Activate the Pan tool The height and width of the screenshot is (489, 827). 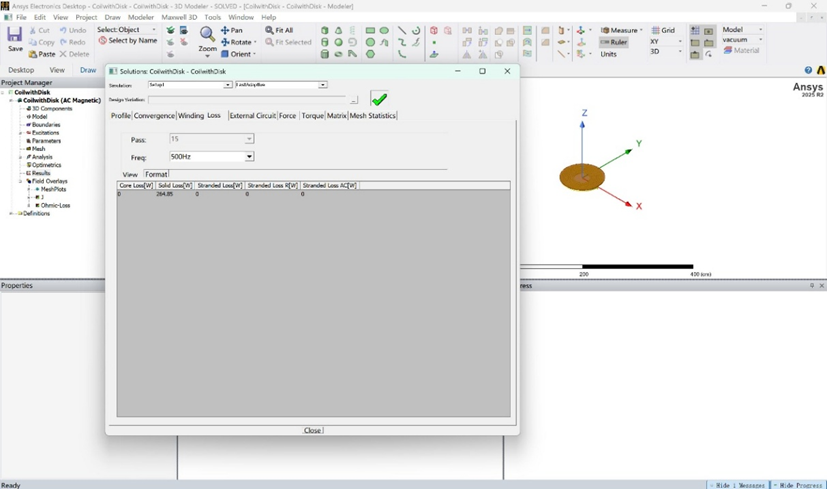coord(232,30)
